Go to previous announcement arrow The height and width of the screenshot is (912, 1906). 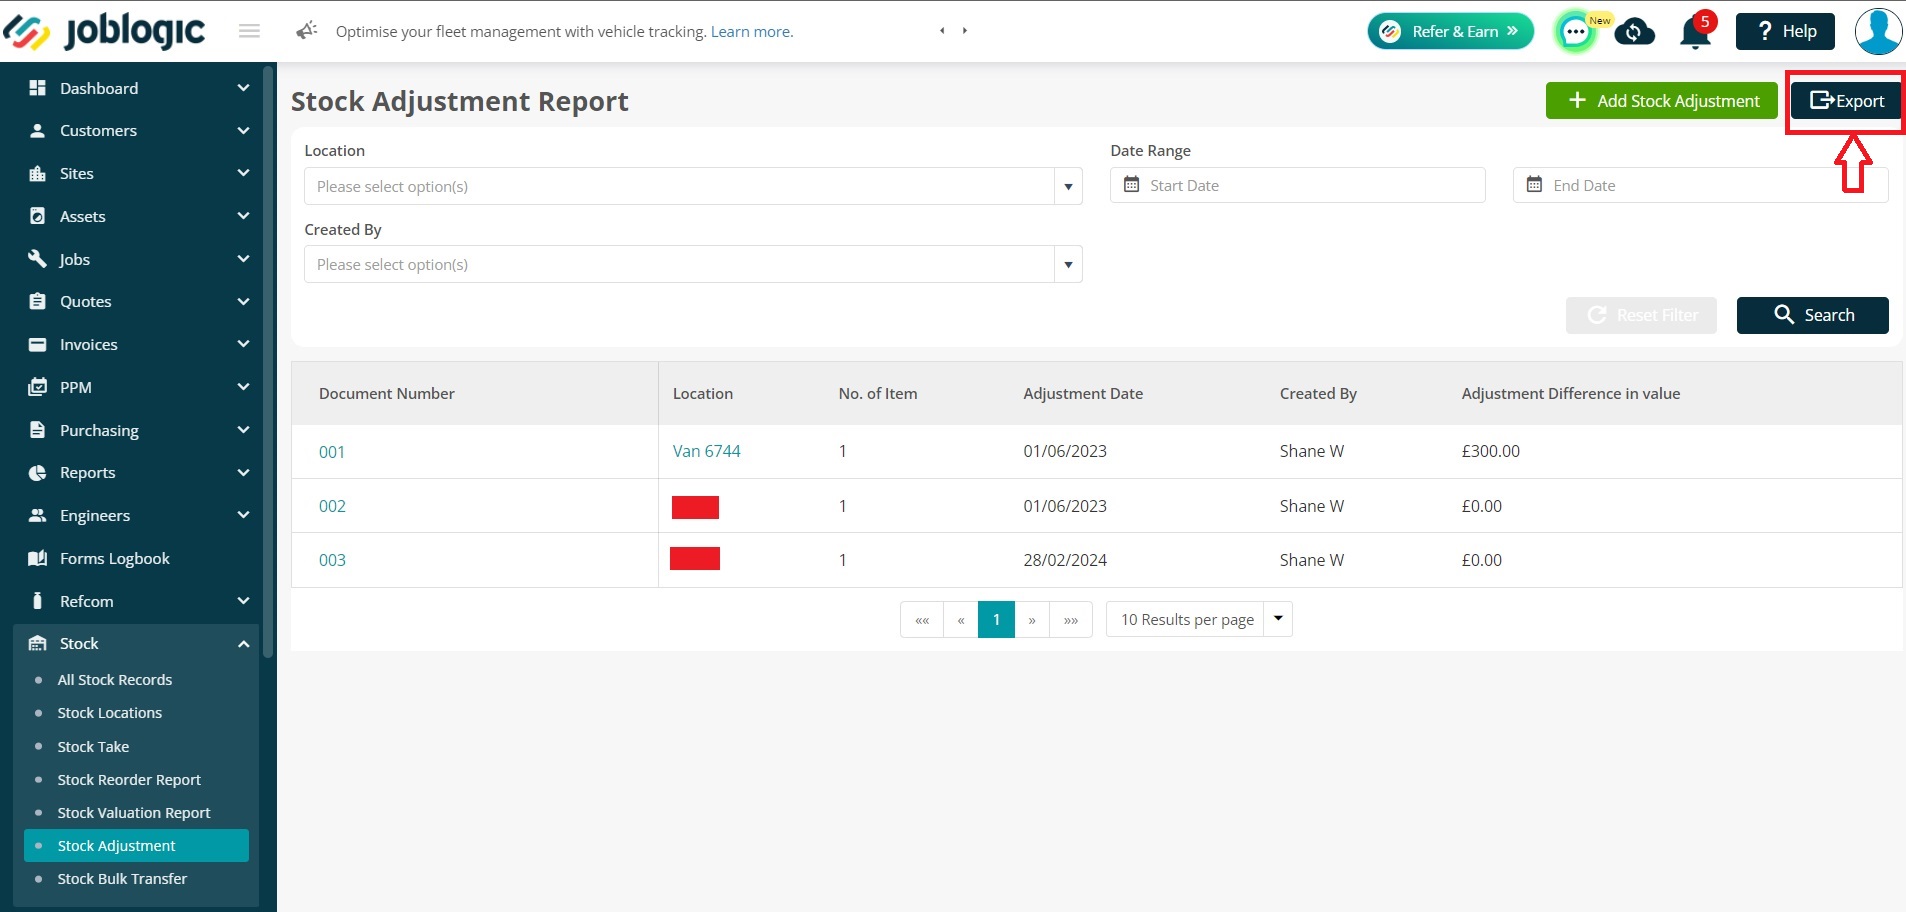coord(942,31)
